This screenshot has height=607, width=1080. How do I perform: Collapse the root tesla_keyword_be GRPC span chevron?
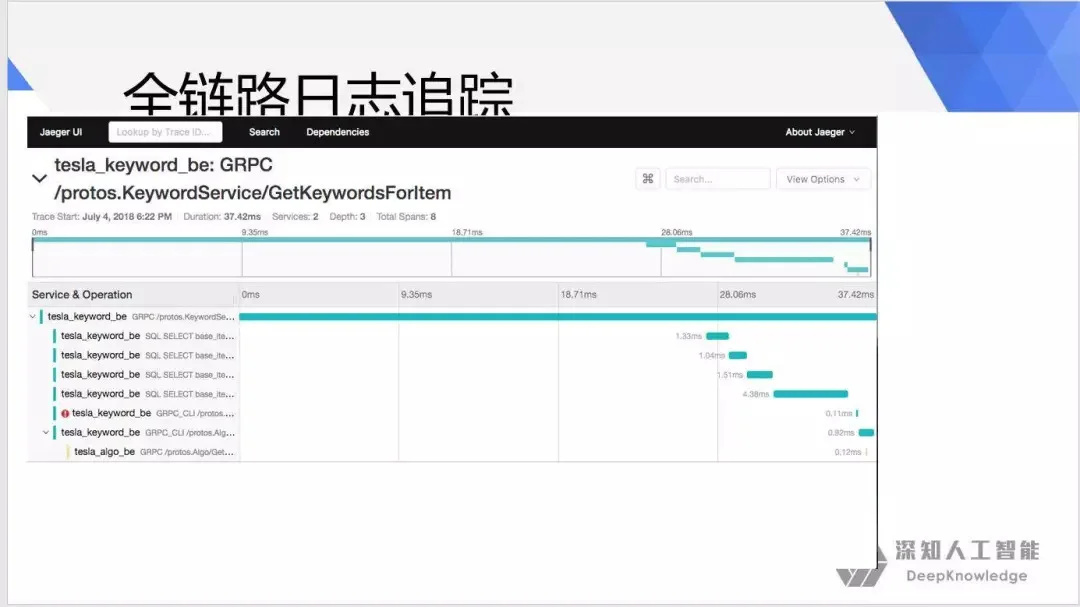point(32,317)
